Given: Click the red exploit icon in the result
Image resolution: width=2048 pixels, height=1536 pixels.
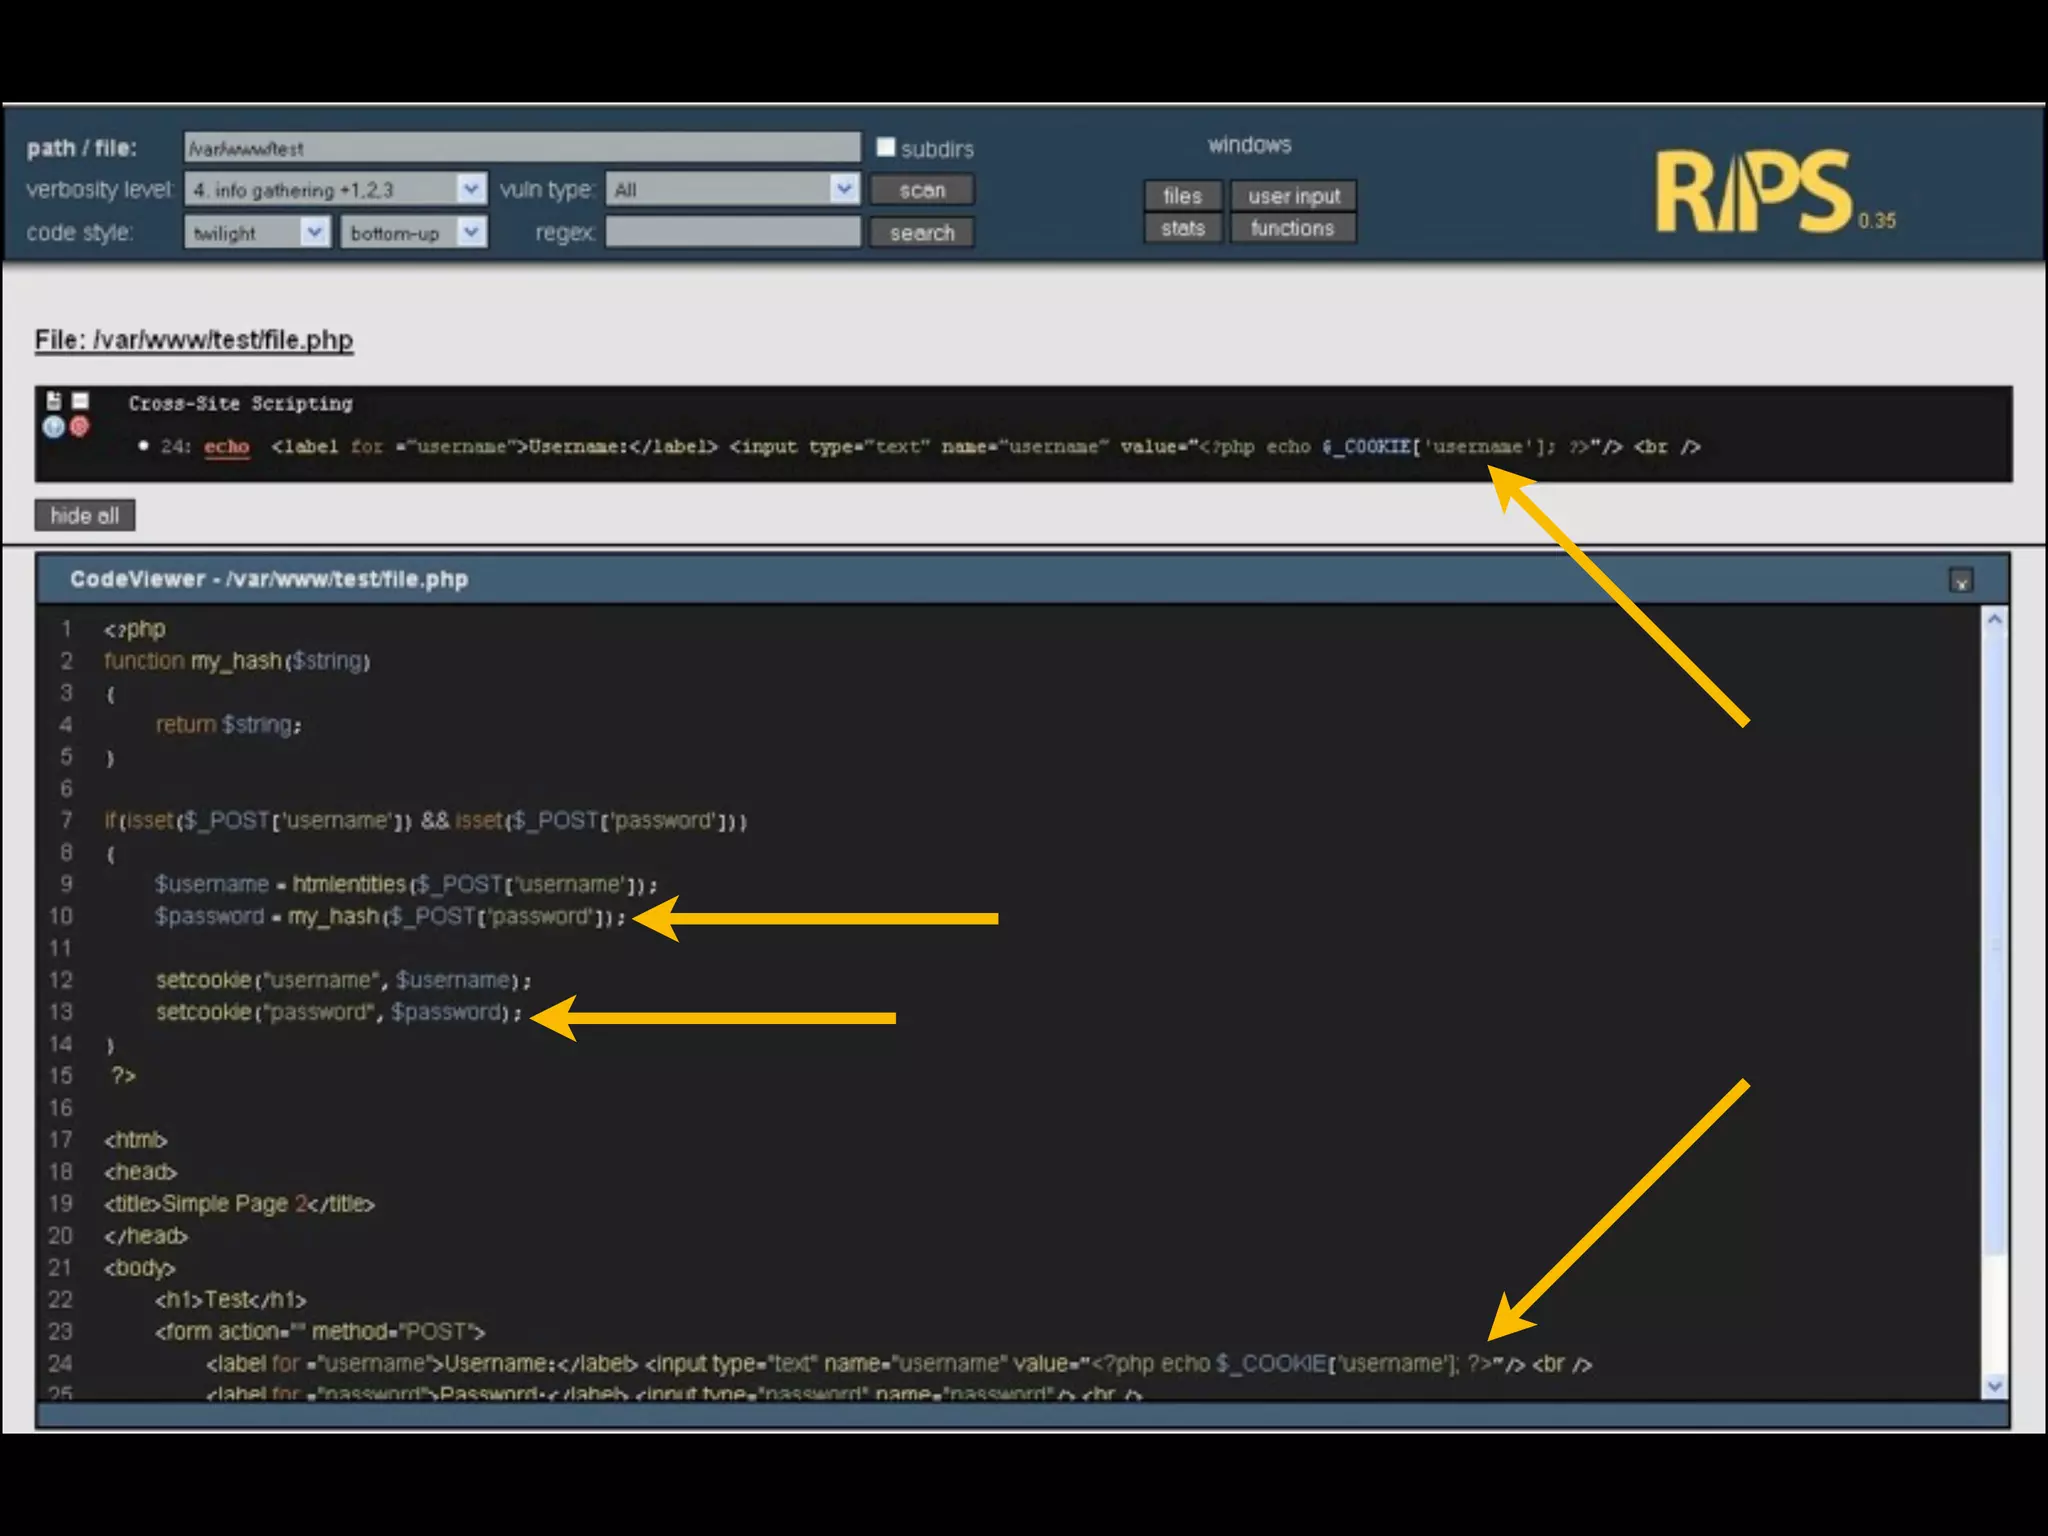Looking at the screenshot, I should [x=80, y=427].
